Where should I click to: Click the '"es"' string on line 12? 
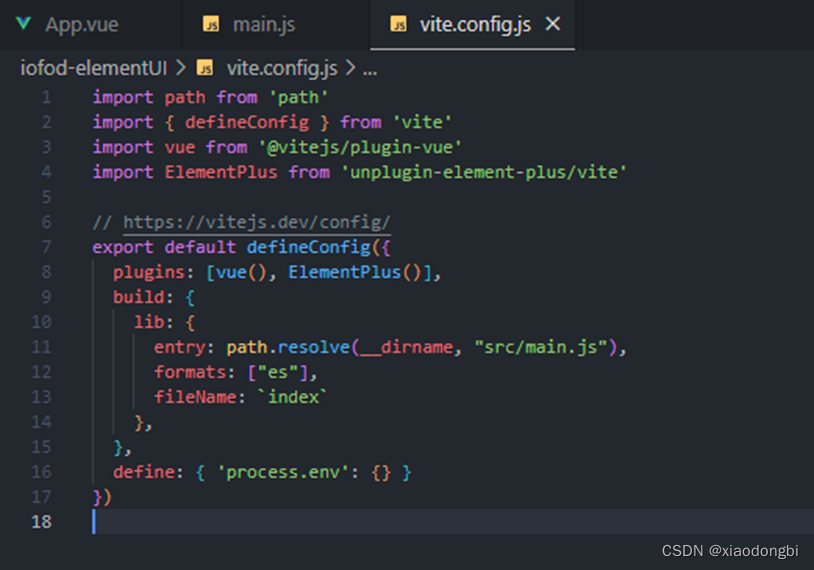tap(277, 372)
